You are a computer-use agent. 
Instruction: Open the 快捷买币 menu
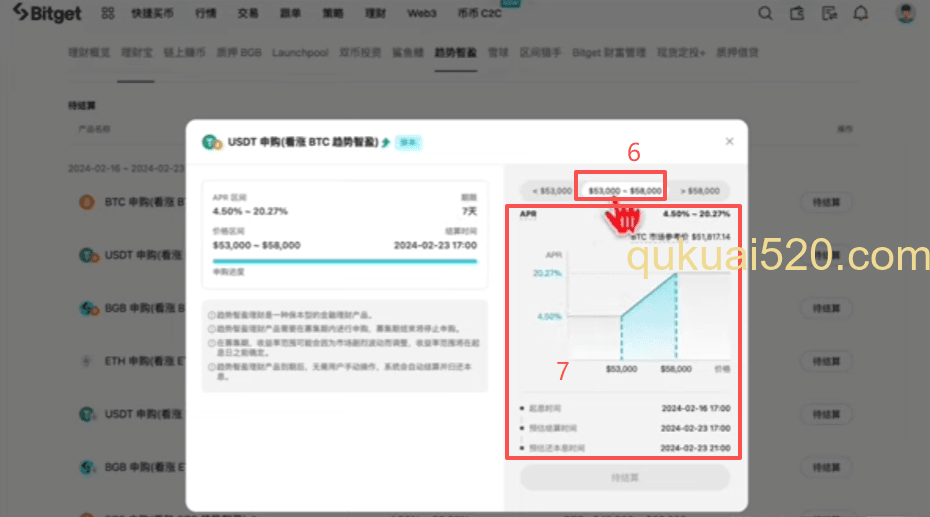(x=152, y=13)
